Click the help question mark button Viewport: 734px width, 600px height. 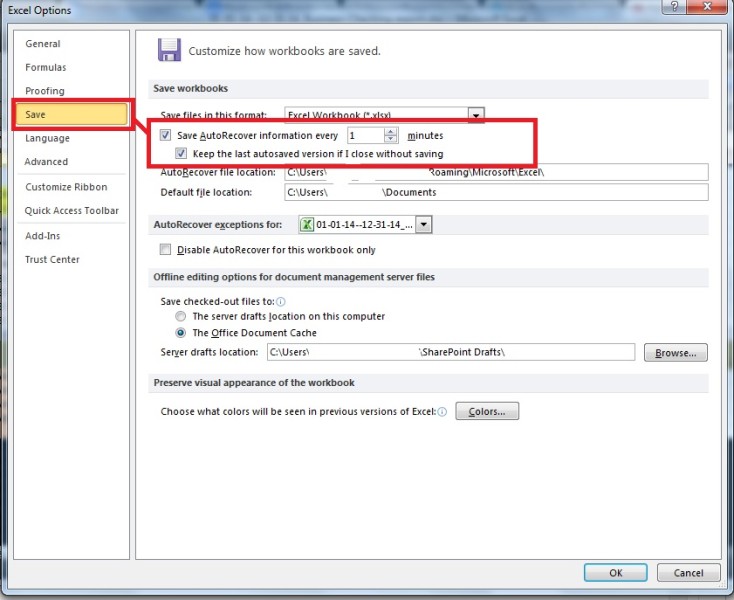[x=675, y=7]
